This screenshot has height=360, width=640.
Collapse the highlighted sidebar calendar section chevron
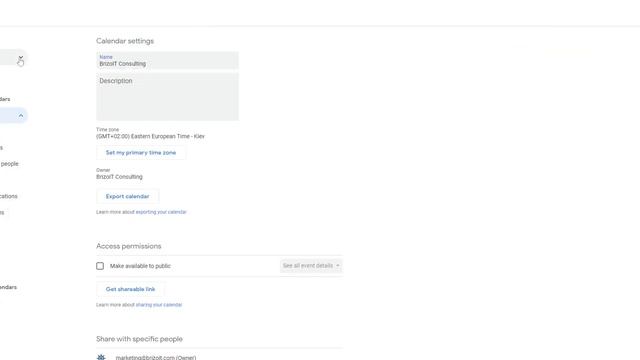[21, 116]
